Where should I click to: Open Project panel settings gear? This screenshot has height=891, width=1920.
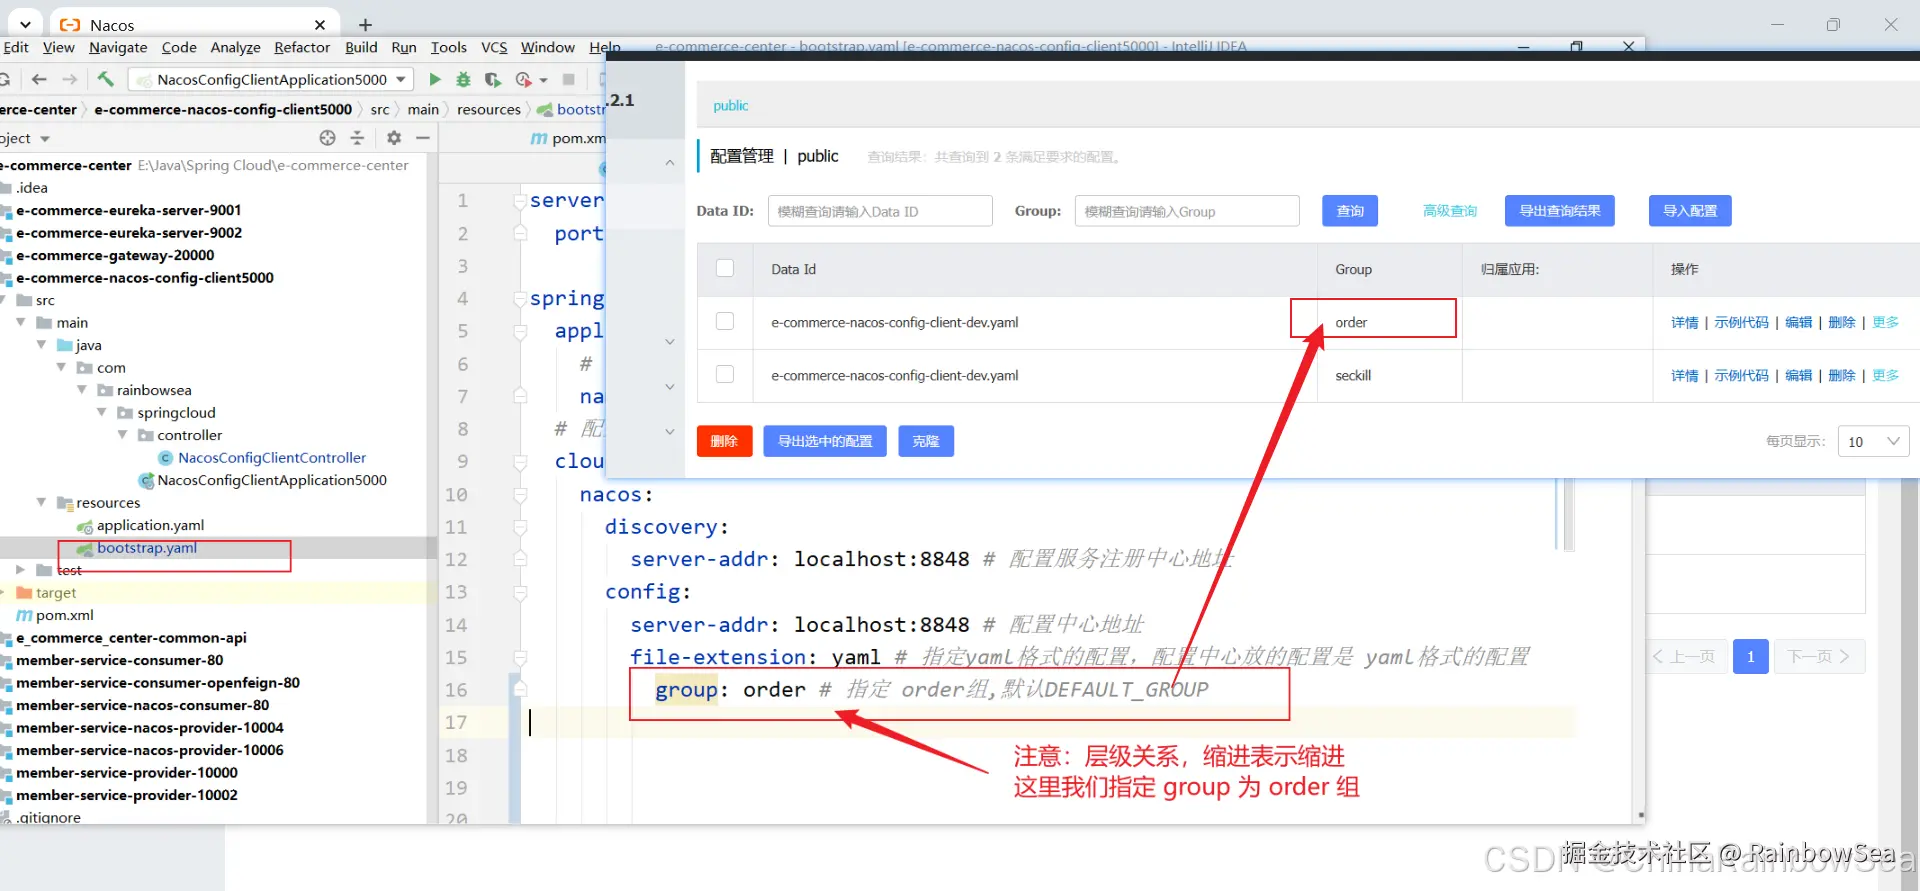(394, 138)
